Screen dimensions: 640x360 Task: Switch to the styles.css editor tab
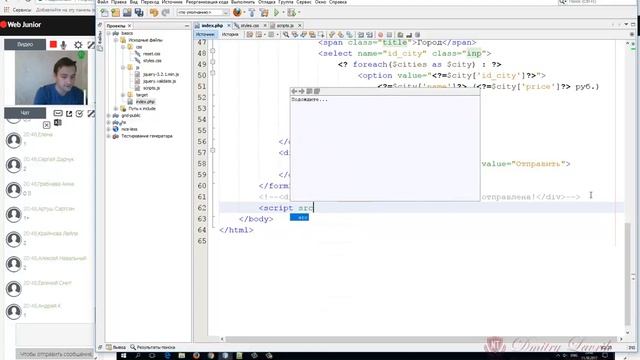249,25
